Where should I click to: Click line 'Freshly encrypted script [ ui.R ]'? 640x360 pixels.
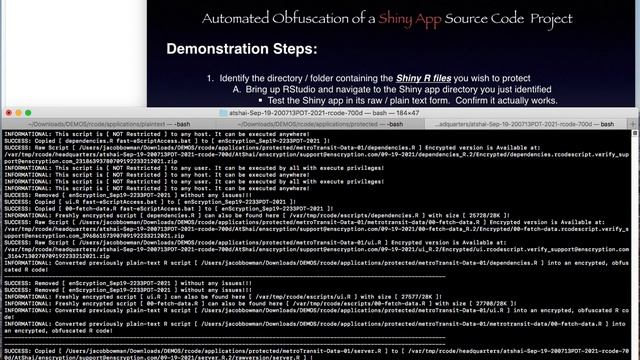tap(223, 297)
